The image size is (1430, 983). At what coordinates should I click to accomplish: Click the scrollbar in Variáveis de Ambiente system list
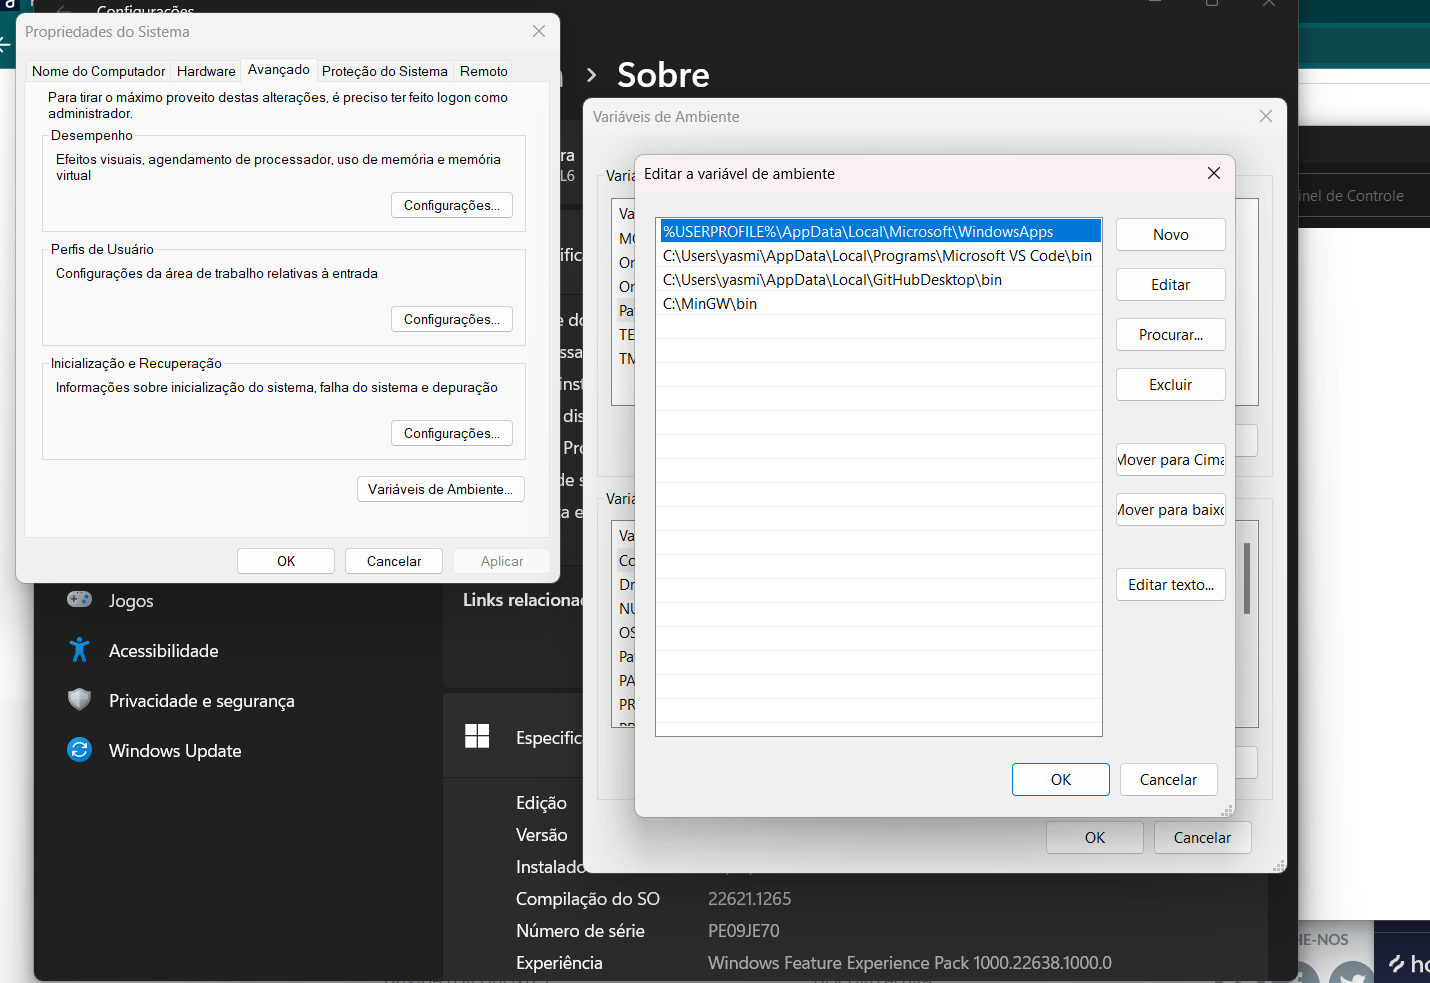1247,578
